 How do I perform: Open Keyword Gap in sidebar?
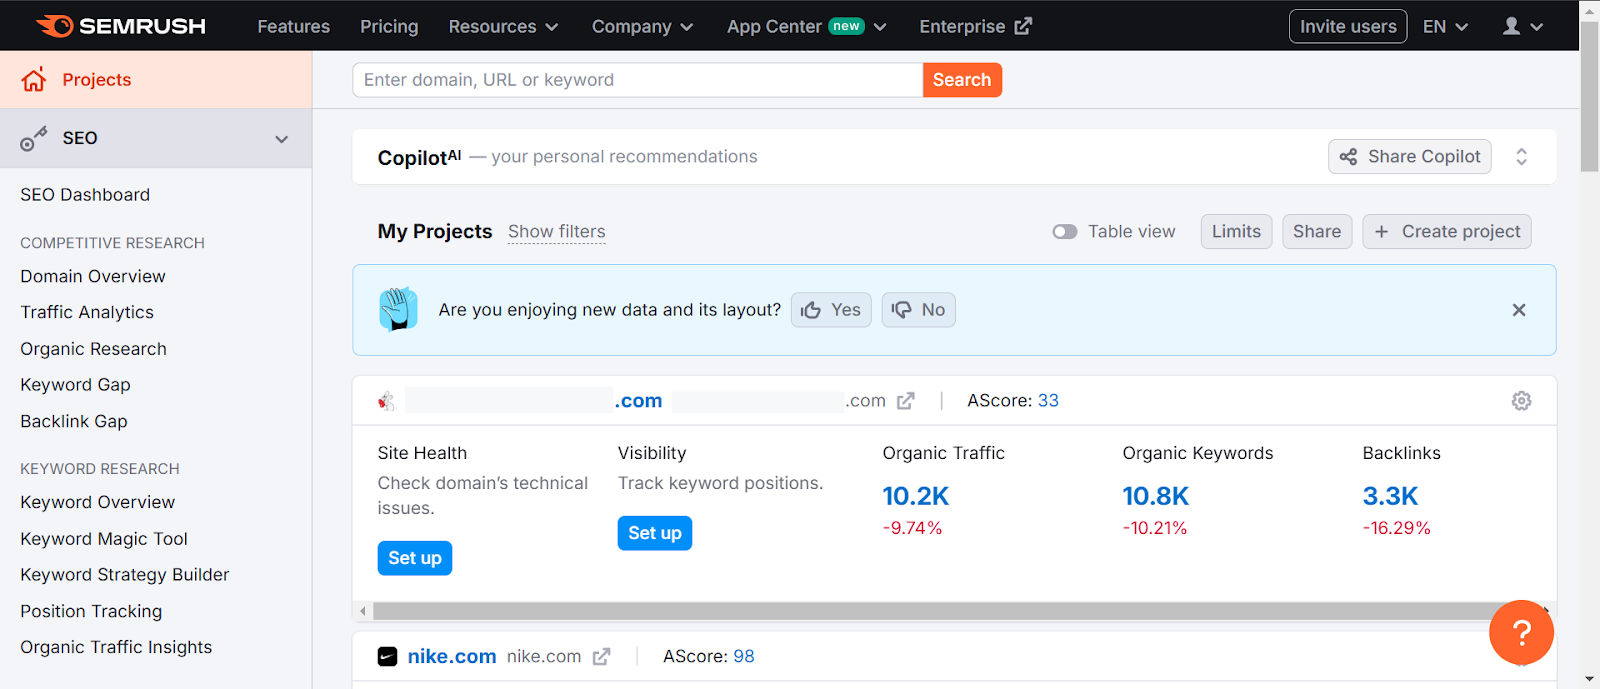75,385
